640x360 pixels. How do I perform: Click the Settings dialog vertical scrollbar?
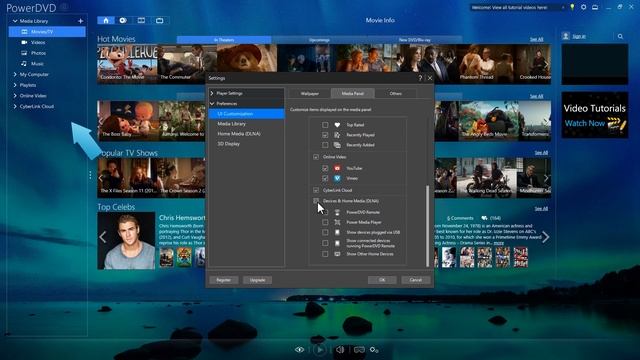pos(427,225)
